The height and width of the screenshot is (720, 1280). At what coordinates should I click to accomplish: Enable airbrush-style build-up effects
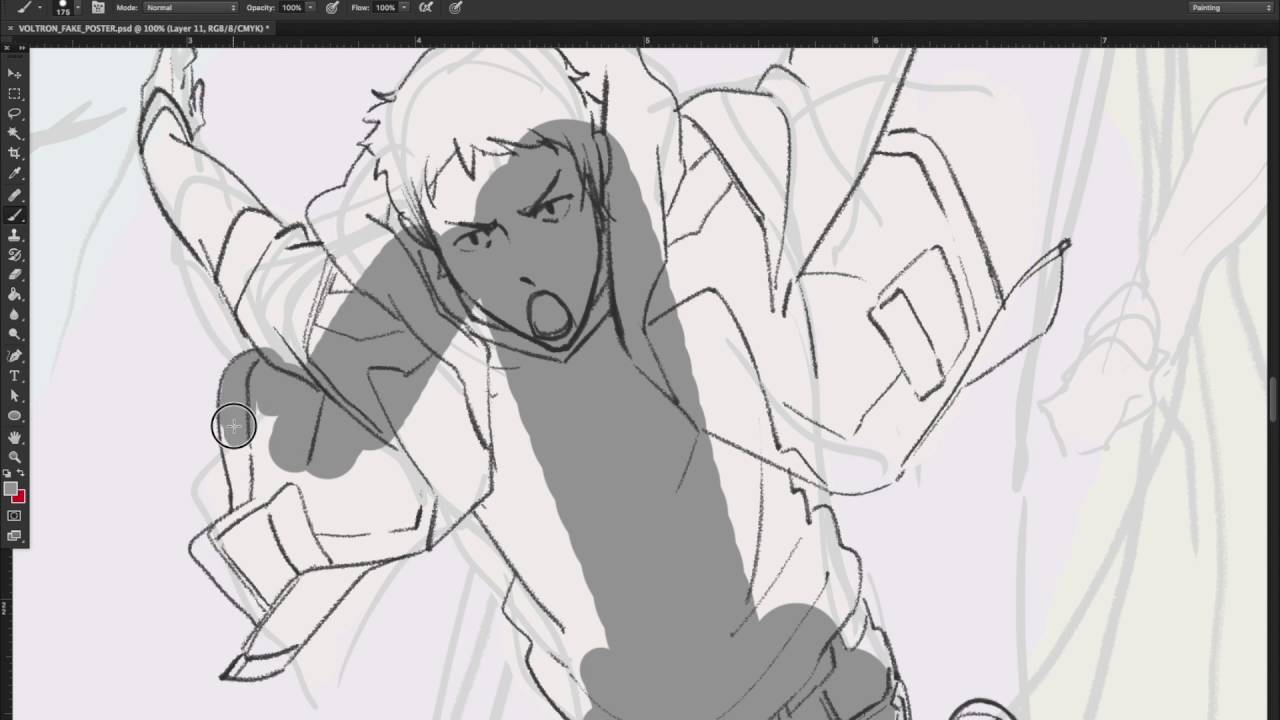(425, 7)
